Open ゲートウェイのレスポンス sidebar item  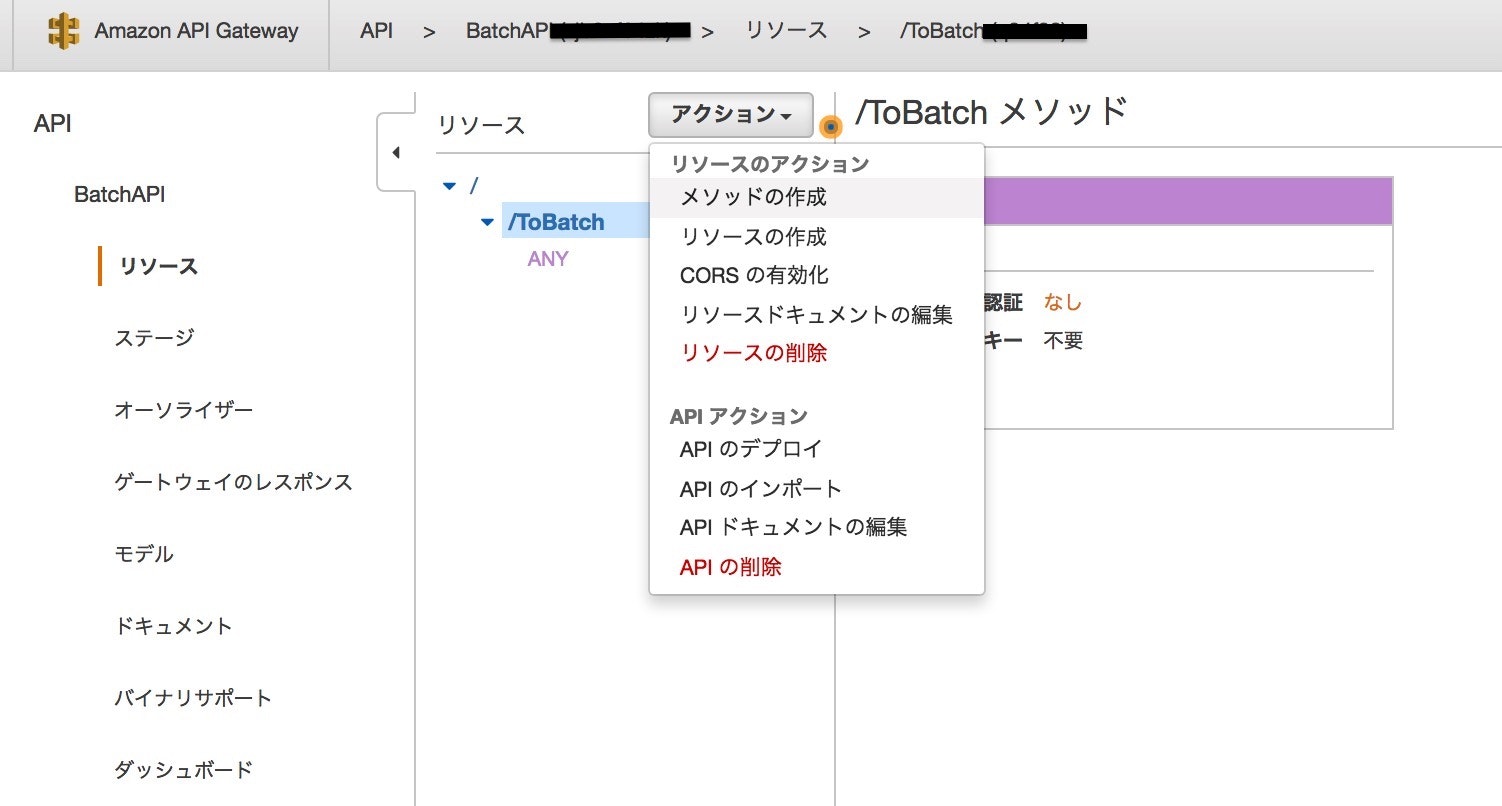(x=234, y=482)
